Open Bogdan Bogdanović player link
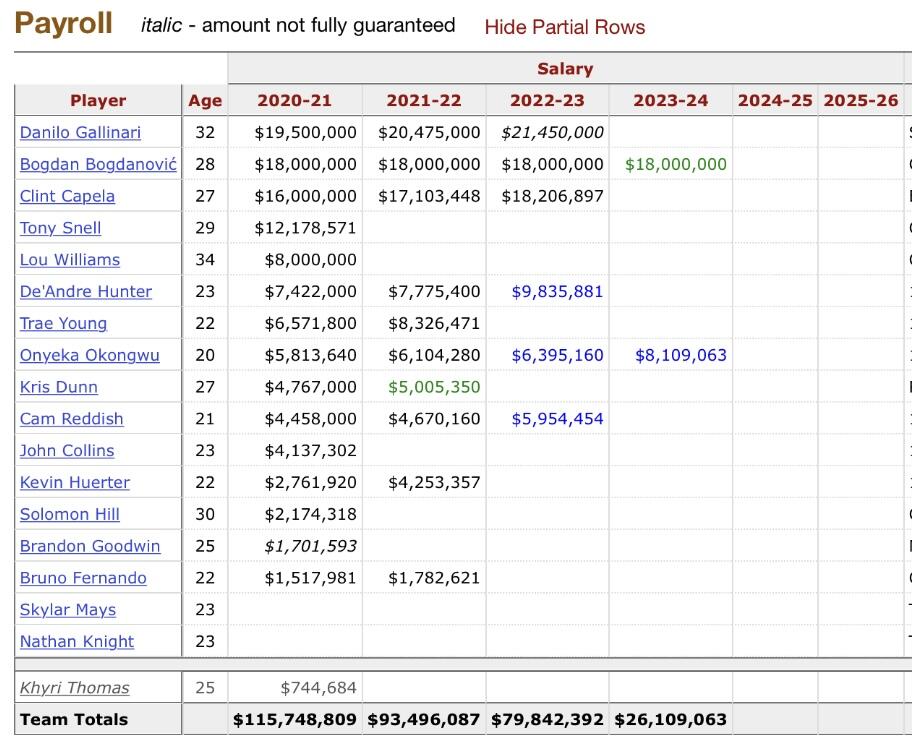The height and width of the screenshot is (736, 912). [98, 164]
